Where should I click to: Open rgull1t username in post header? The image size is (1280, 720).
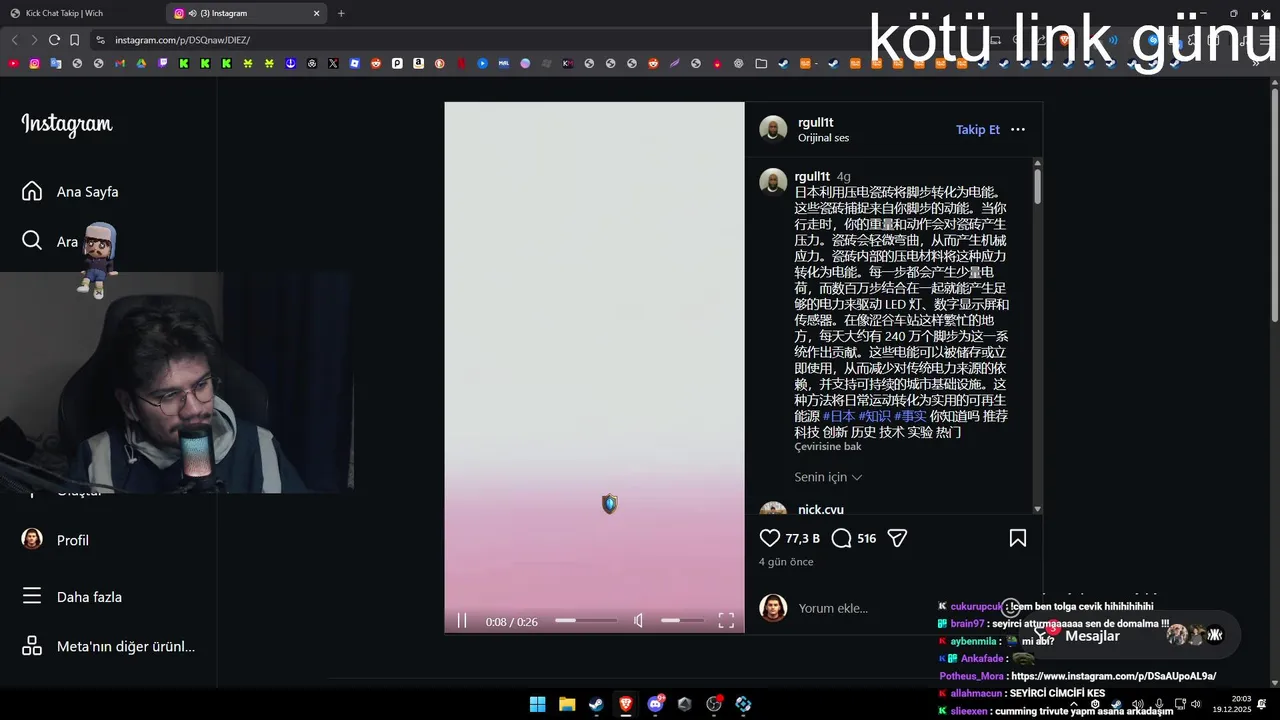pos(816,122)
